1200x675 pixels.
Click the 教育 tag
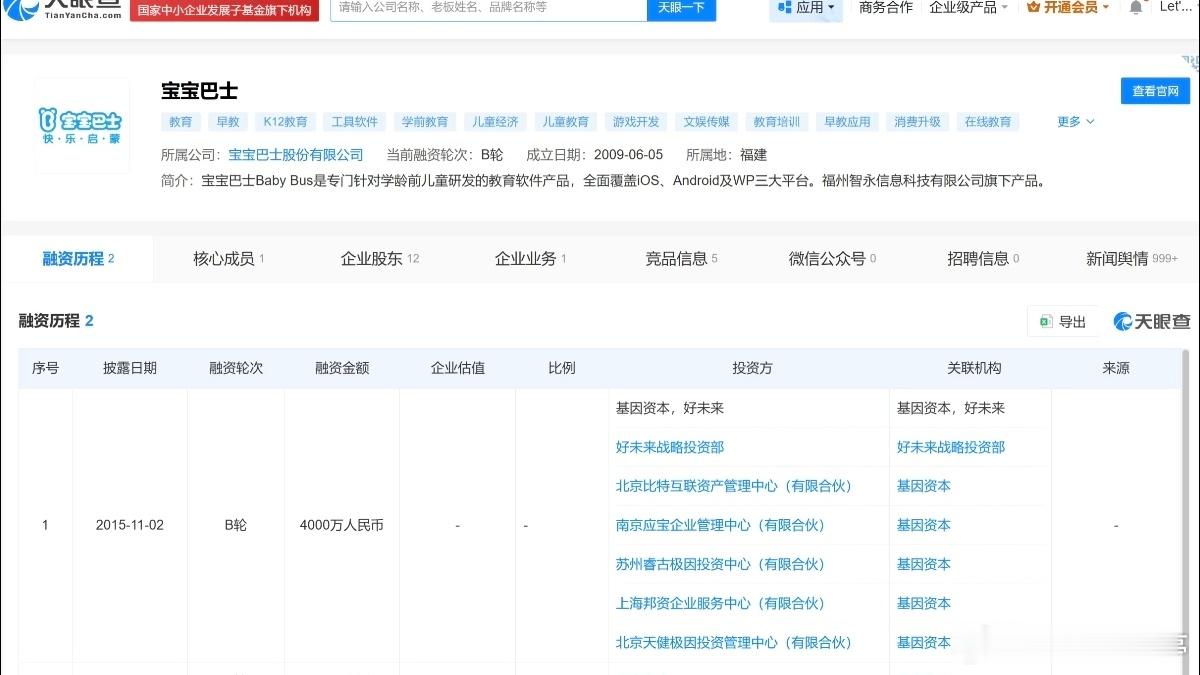(x=181, y=122)
